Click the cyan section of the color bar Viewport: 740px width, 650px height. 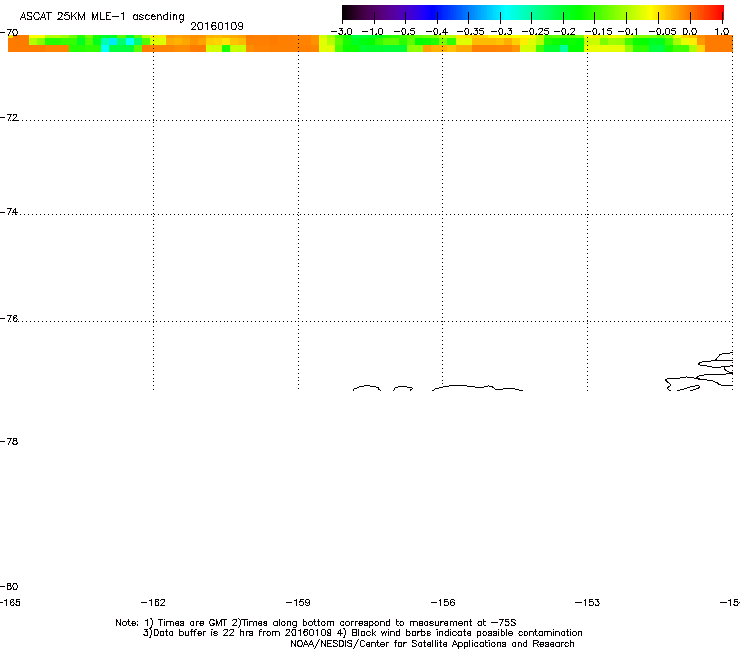pyautogui.click(x=505, y=12)
